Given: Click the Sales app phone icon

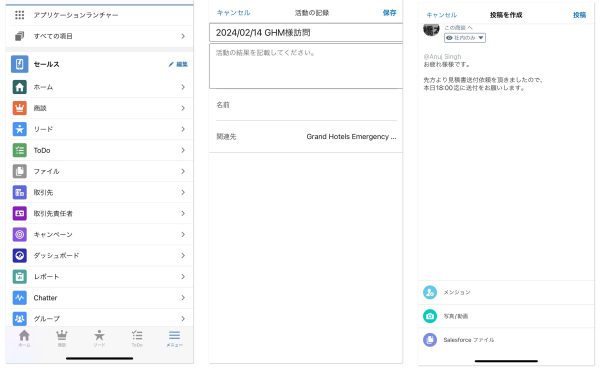Looking at the screenshot, I should (x=20, y=64).
